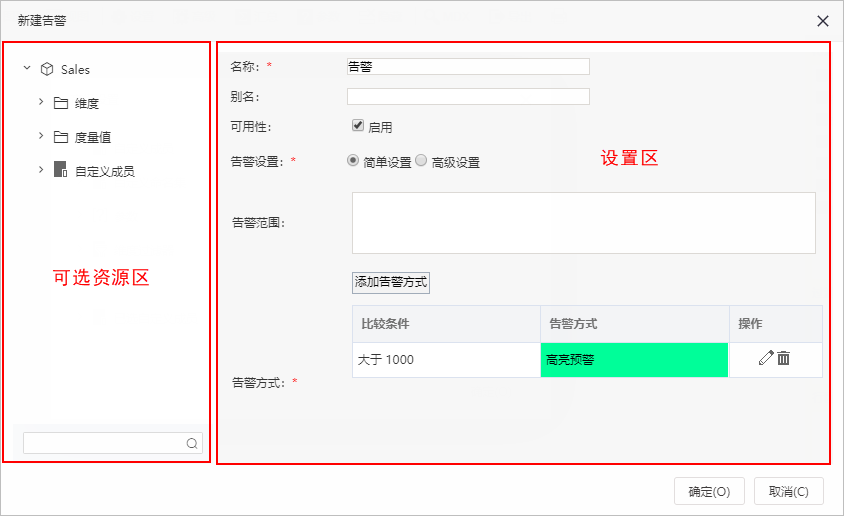Collapse the Sales tree node

27,68
